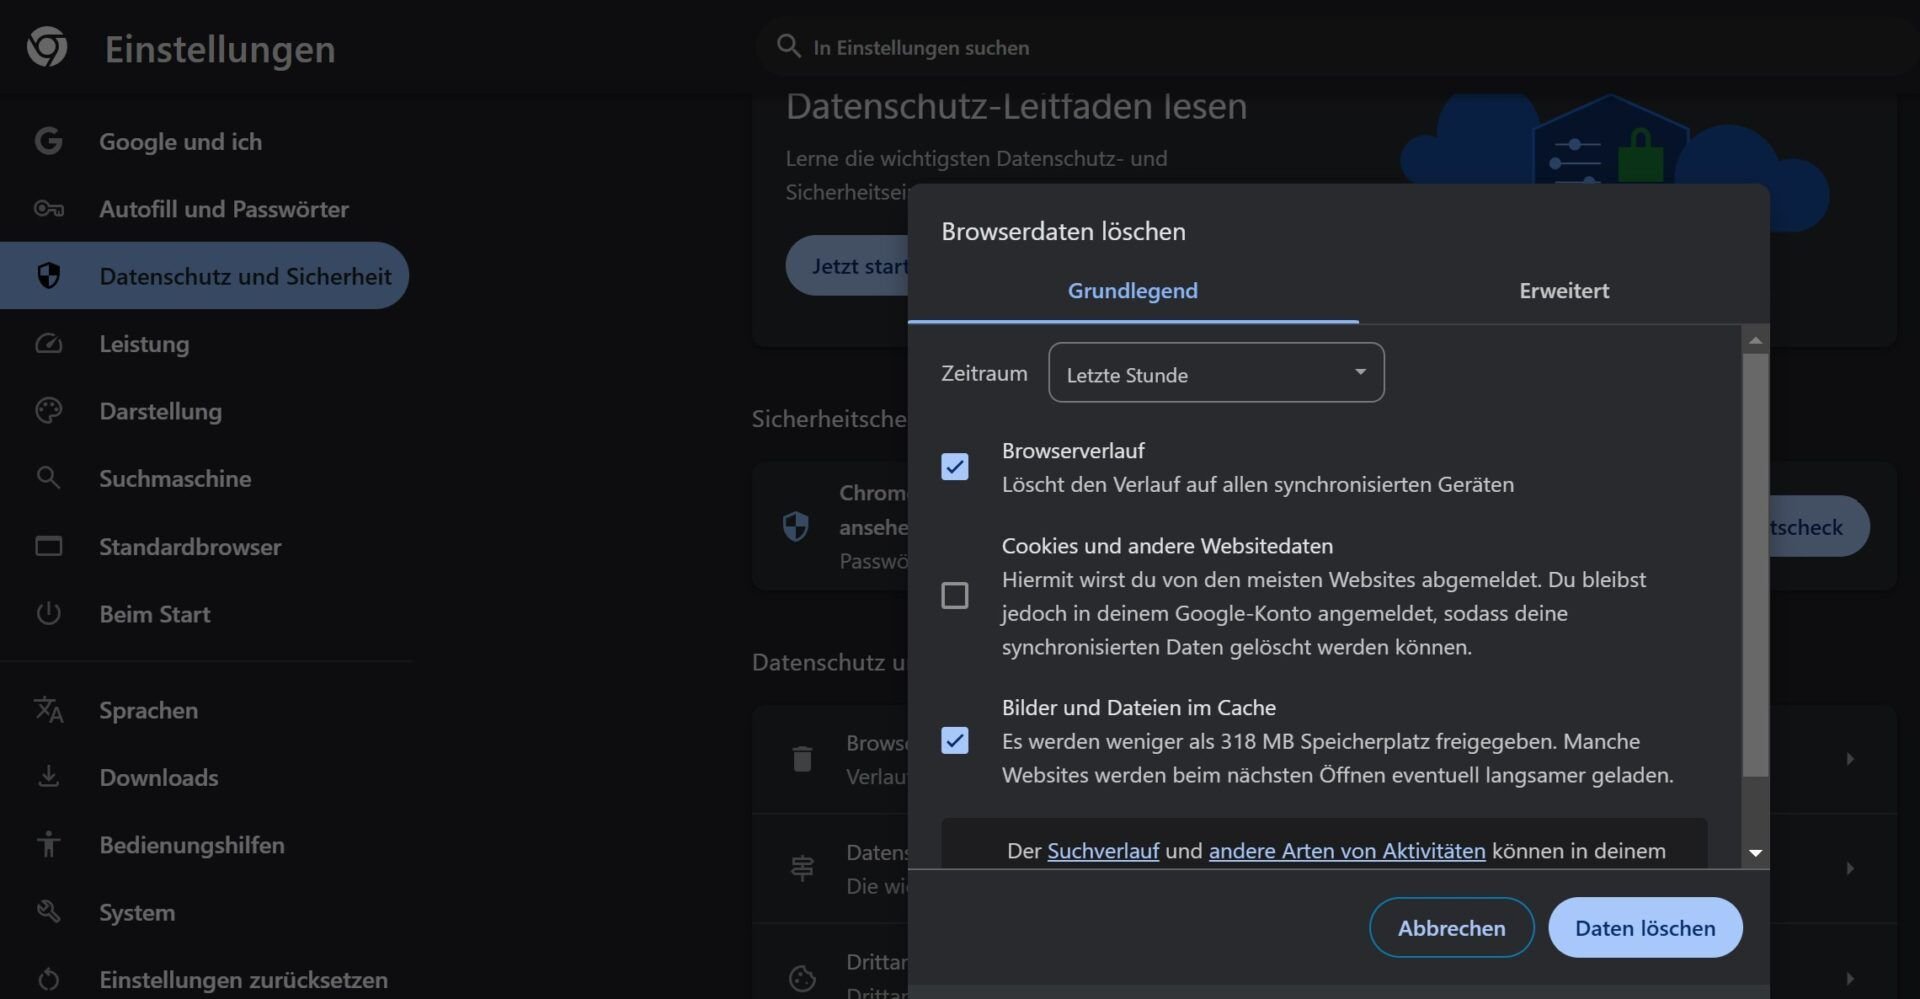The image size is (1920, 999).
Task: Click the wrench icon for System
Action: coord(48,911)
